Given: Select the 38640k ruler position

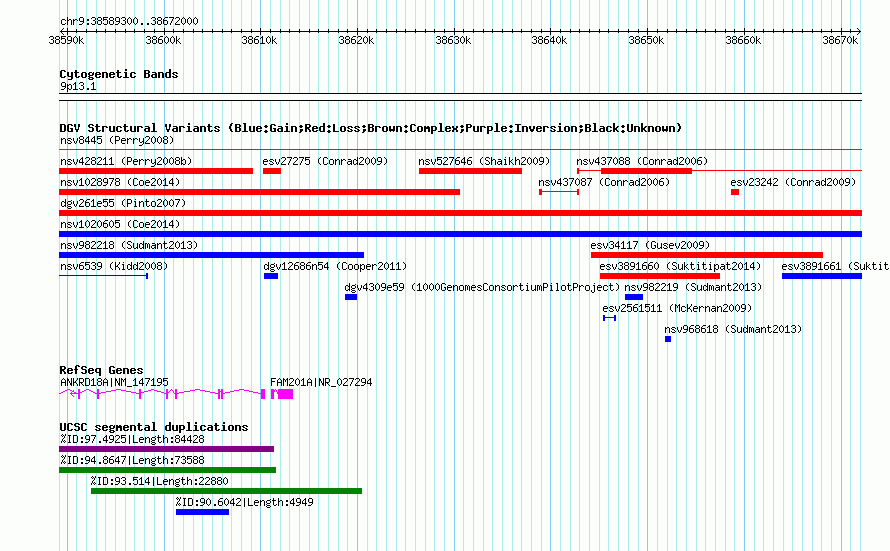Looking at the screenshot, I should [x=549, y=40].
